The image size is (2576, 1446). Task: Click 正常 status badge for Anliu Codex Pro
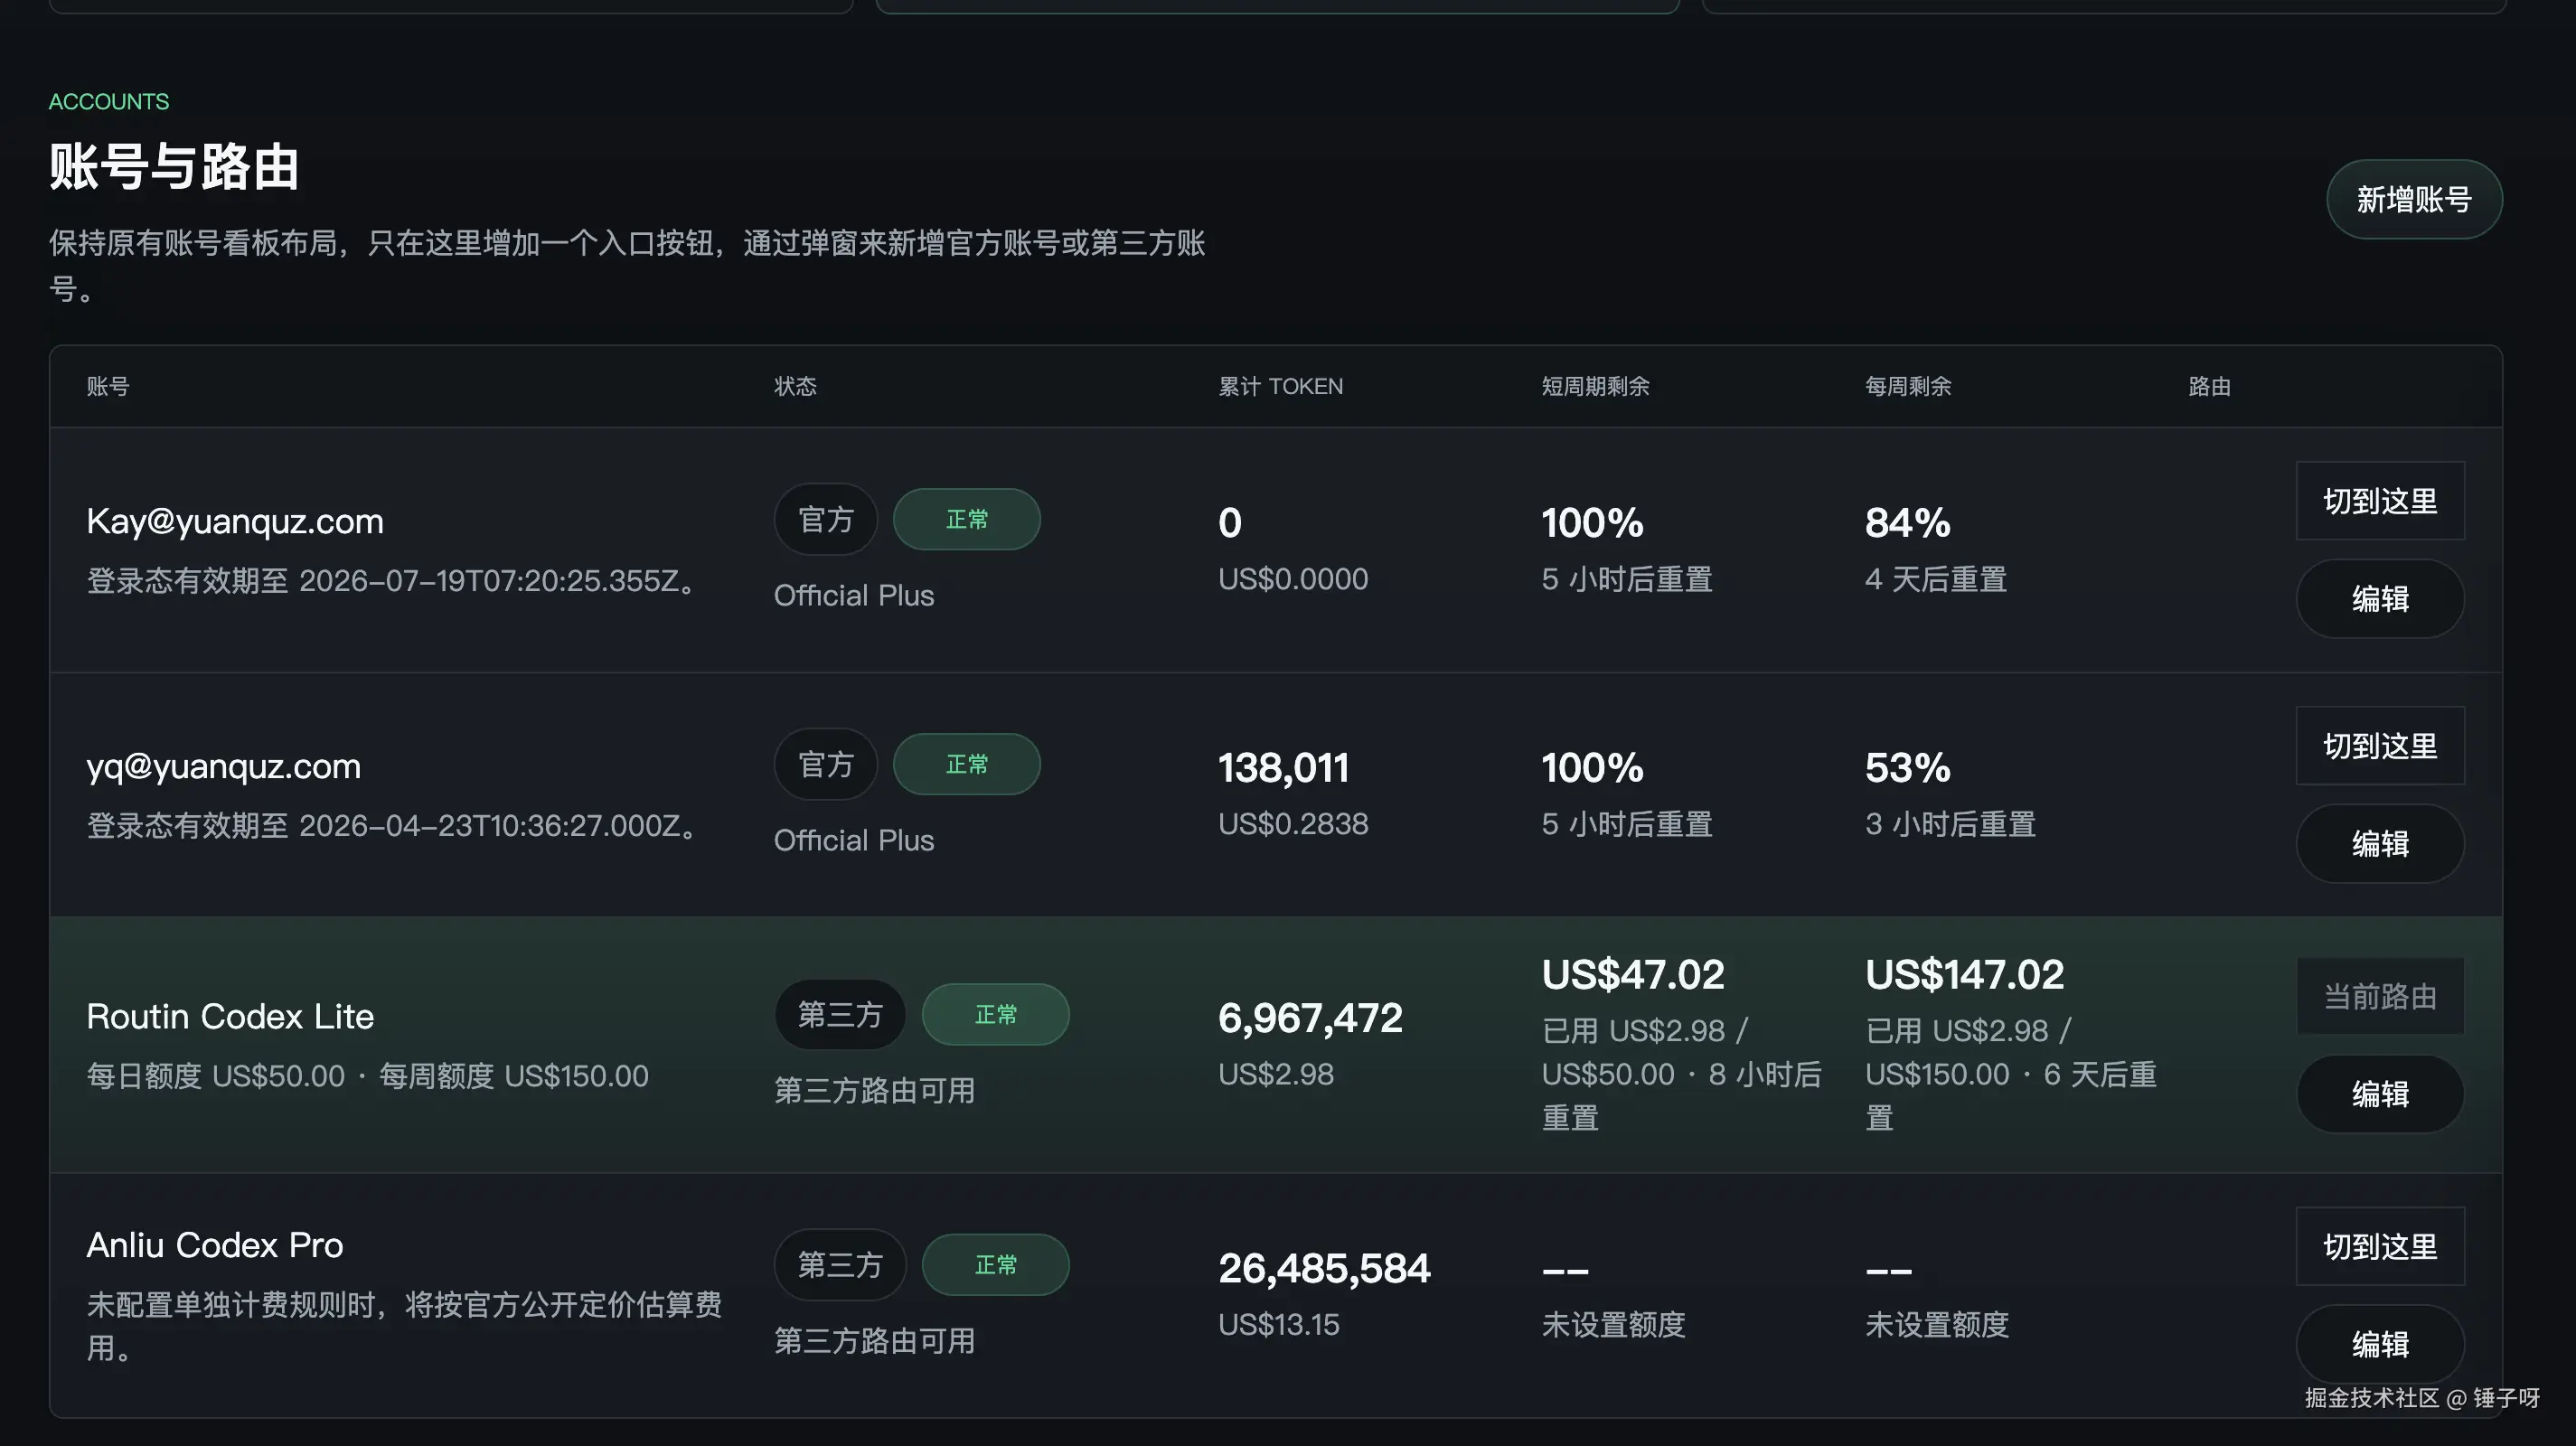click(x=995, y=1264)
